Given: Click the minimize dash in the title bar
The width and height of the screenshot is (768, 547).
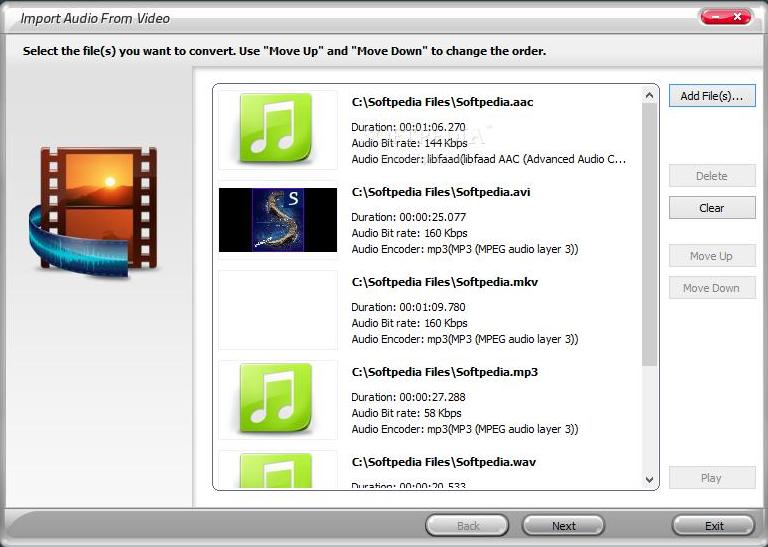Looking at the screenshot, I should [715, 17].
